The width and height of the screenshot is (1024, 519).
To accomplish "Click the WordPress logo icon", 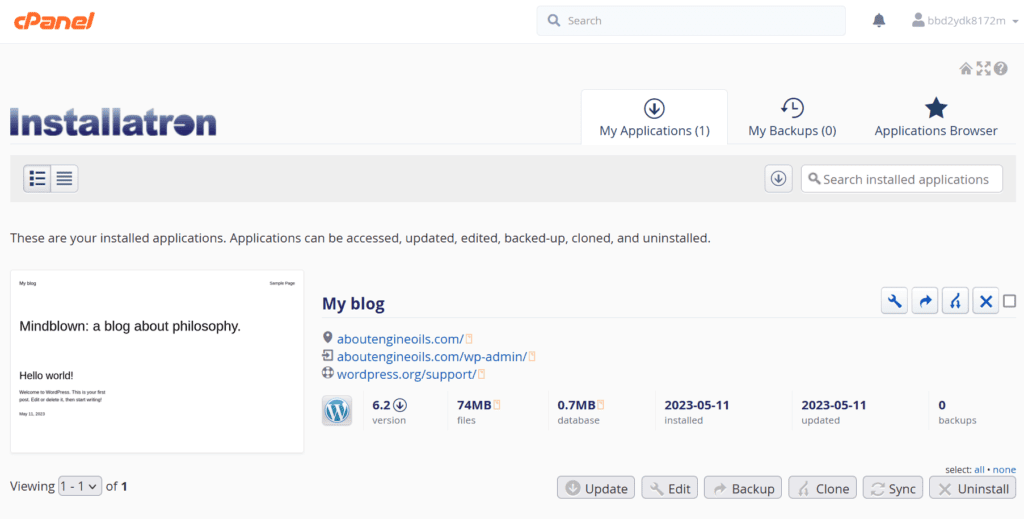I will (x=337, y=411).
